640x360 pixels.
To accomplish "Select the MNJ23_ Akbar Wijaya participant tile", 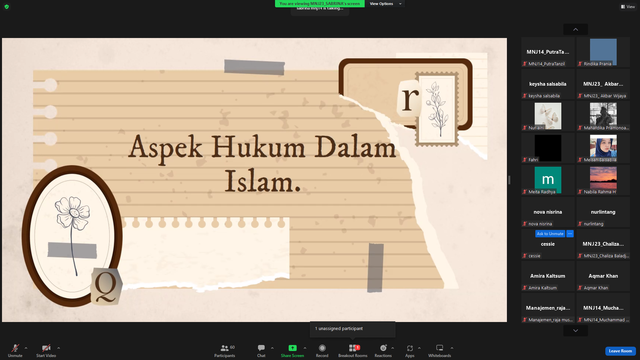I will [x=603, y=84].
